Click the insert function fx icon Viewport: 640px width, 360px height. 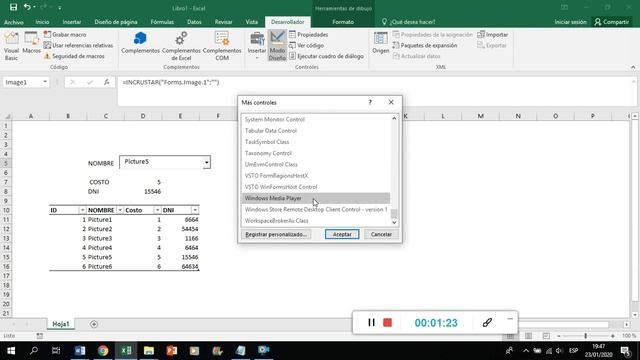pyautogui.click(x=107, y=82)
